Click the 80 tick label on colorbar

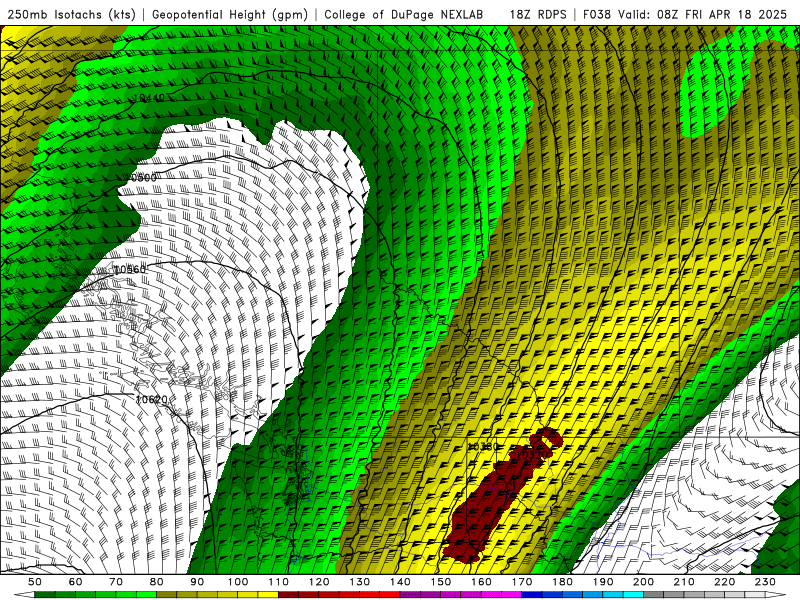pos(157,582)
